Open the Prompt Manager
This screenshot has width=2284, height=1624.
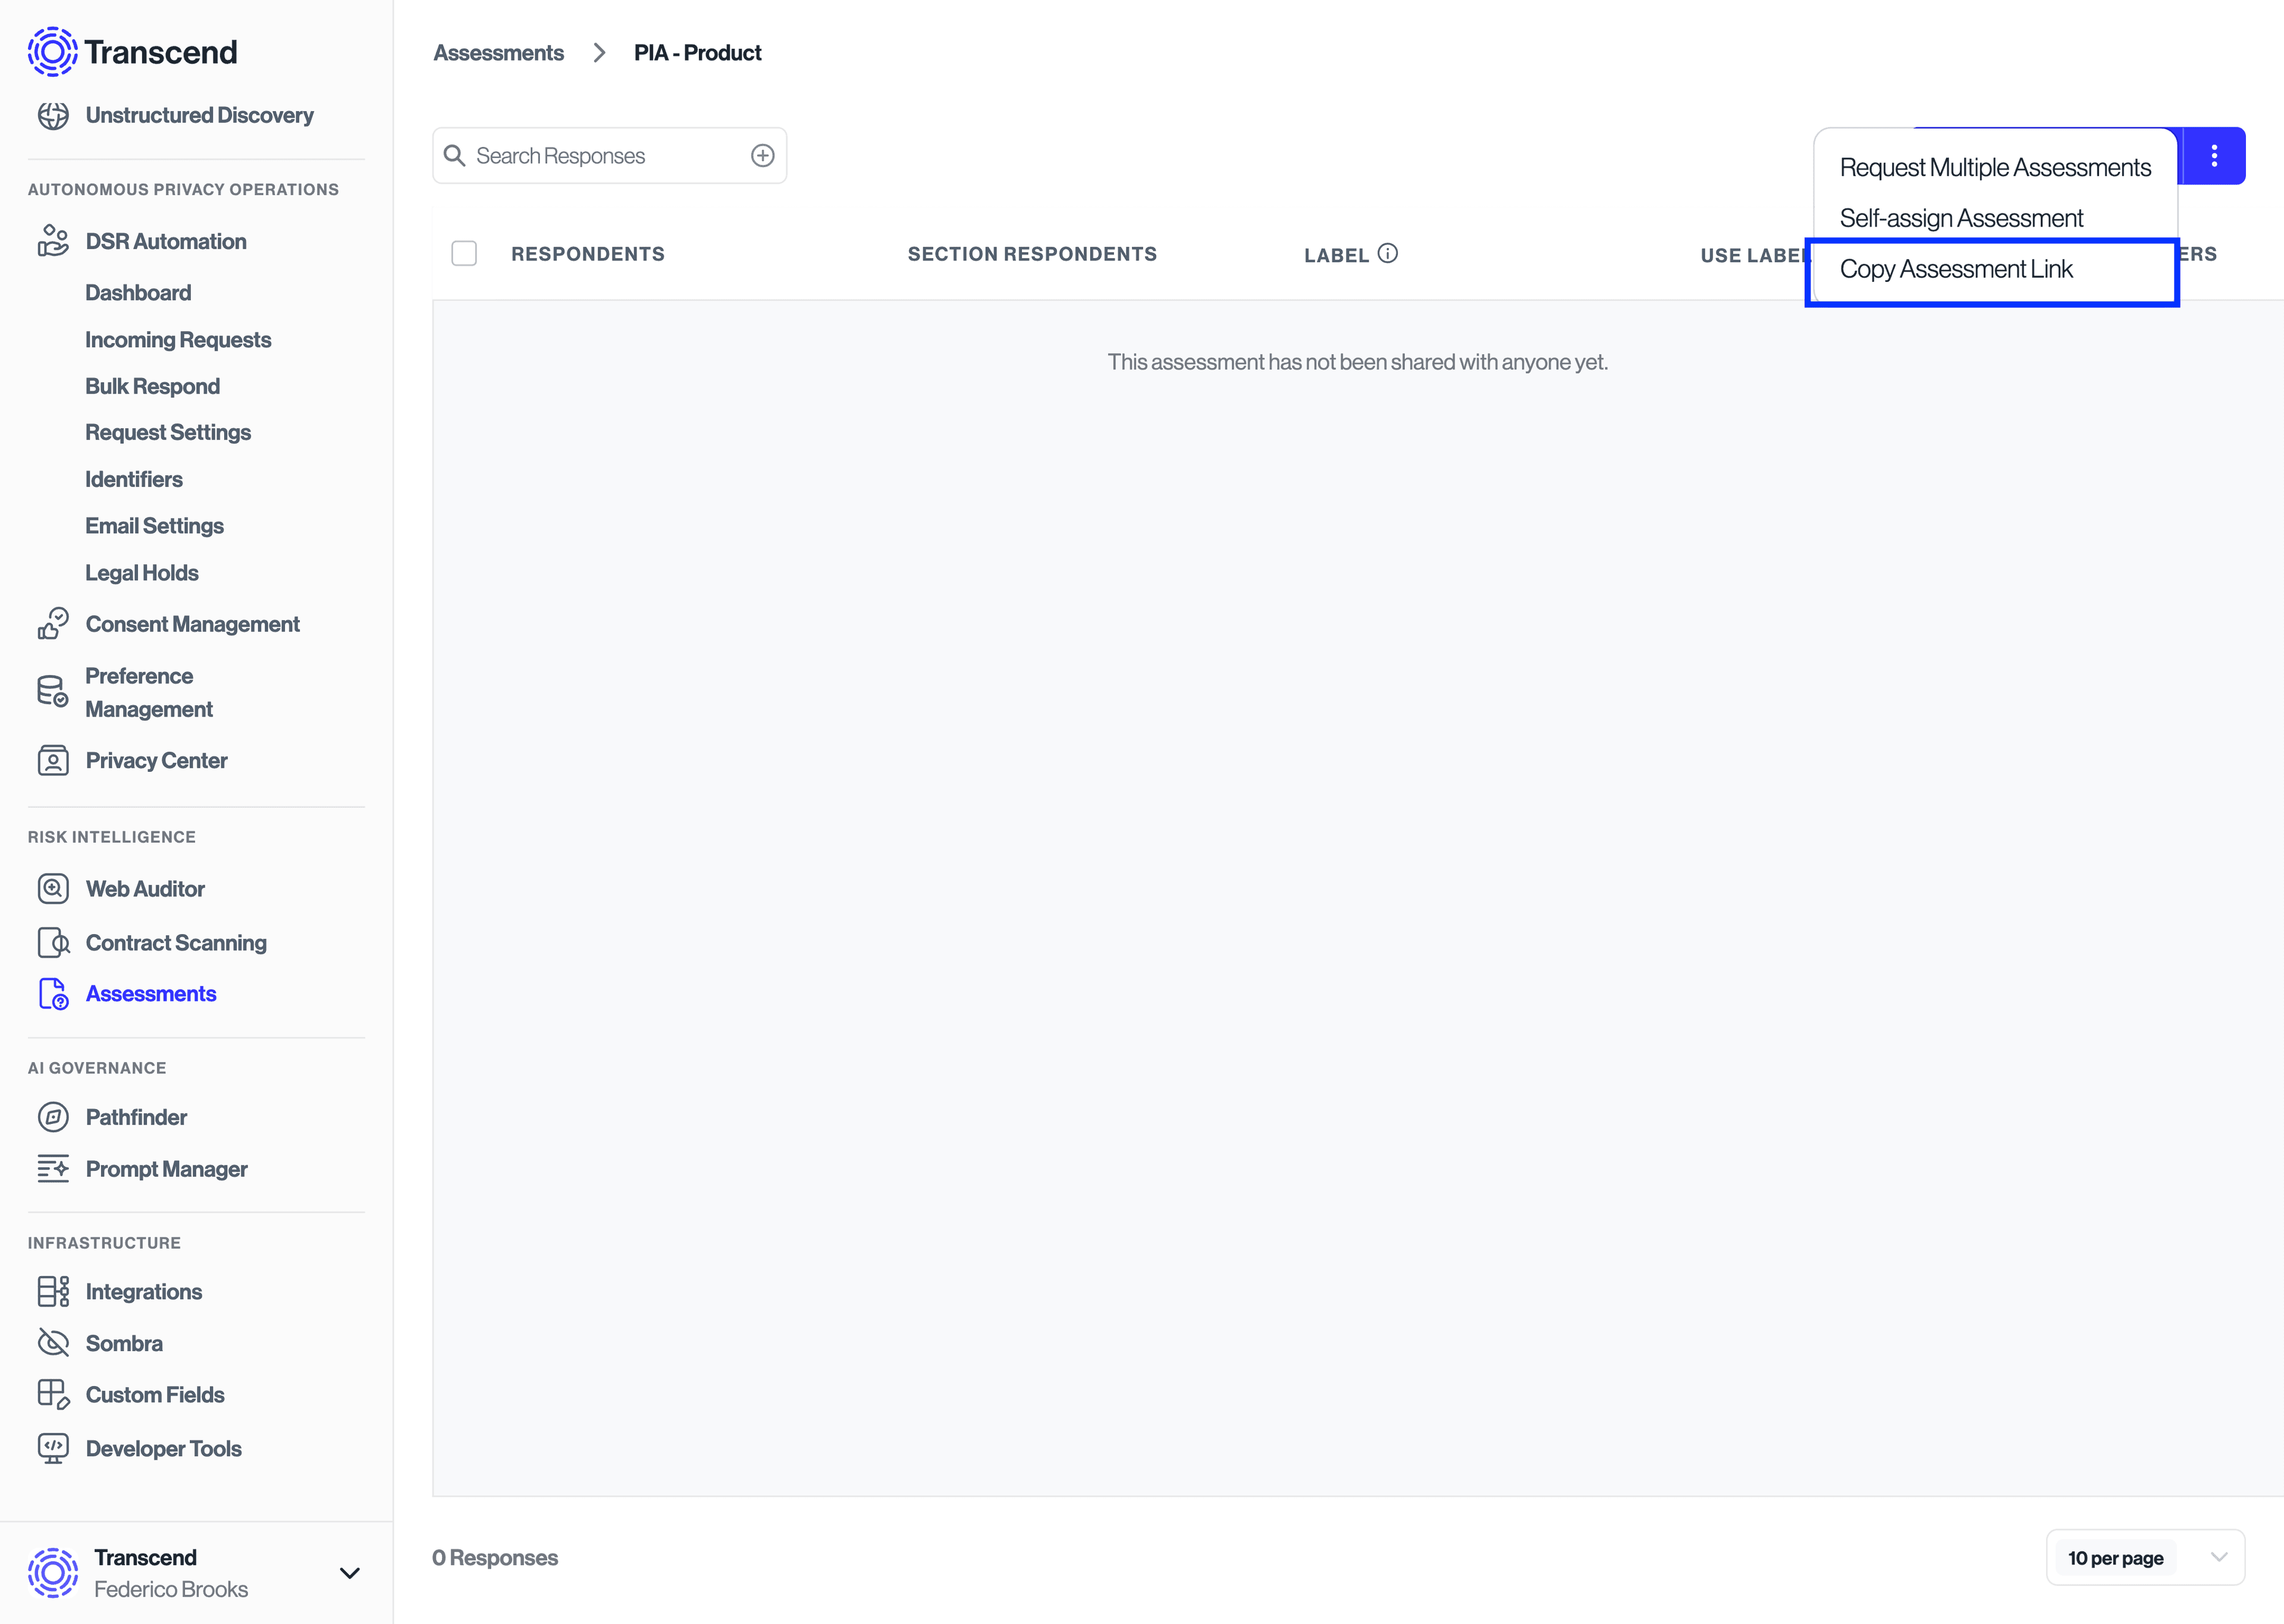point(165,1168)
